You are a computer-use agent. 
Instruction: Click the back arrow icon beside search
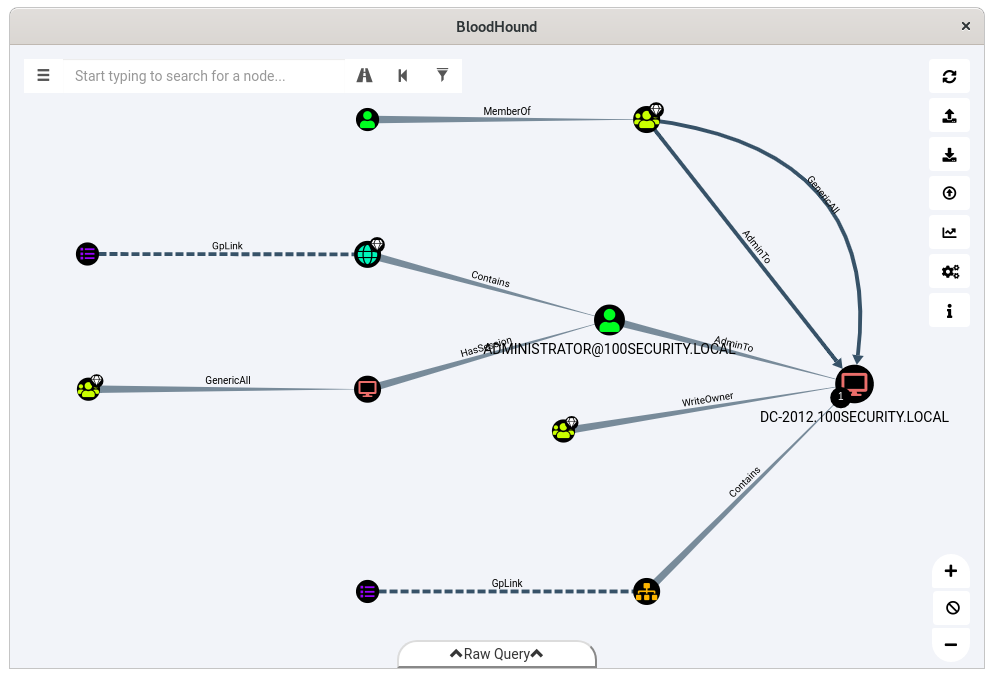pyautogui.click(x=403, y=76)
